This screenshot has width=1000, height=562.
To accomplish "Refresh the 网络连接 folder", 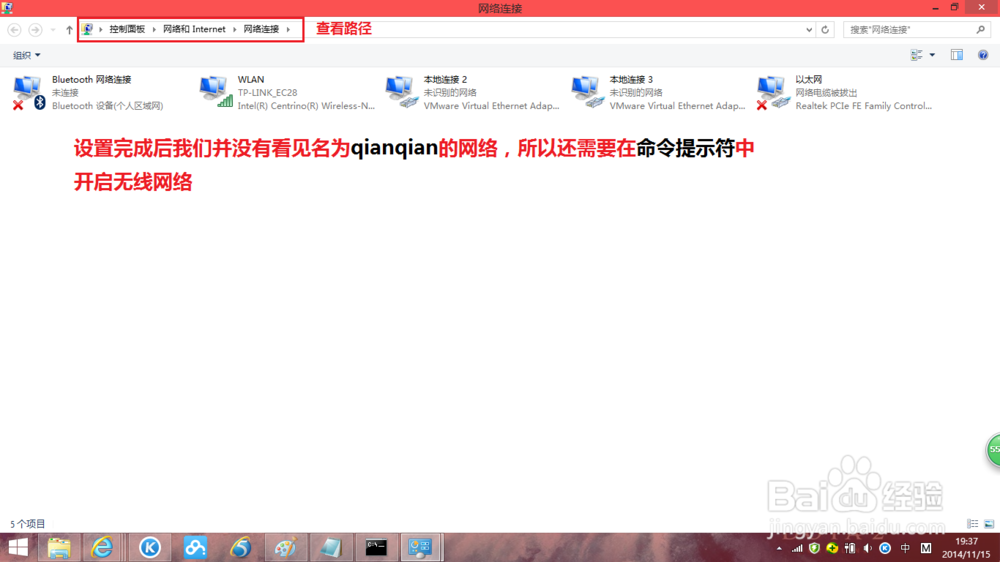I will pyautogui.click(x=825, y=29).
